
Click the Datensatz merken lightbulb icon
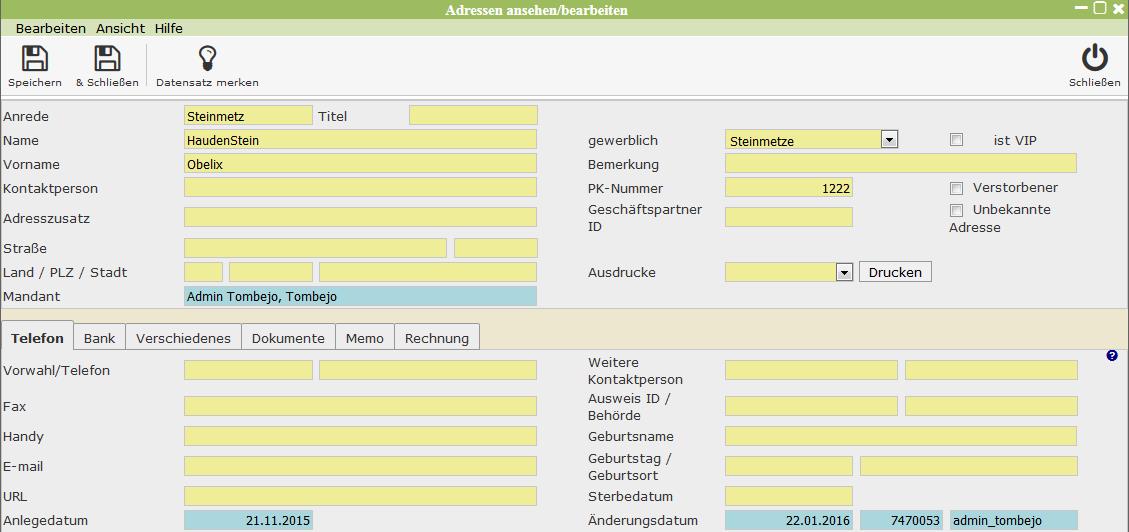(207, 59)
